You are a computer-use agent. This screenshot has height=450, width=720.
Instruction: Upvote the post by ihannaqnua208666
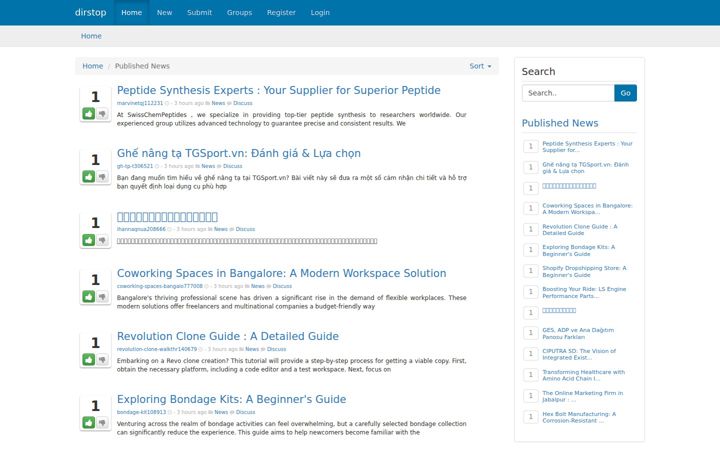(x=89, y=240)
